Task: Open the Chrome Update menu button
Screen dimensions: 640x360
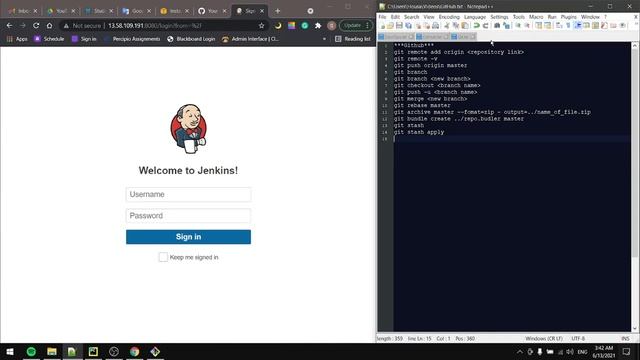Action: coord(356,25)
